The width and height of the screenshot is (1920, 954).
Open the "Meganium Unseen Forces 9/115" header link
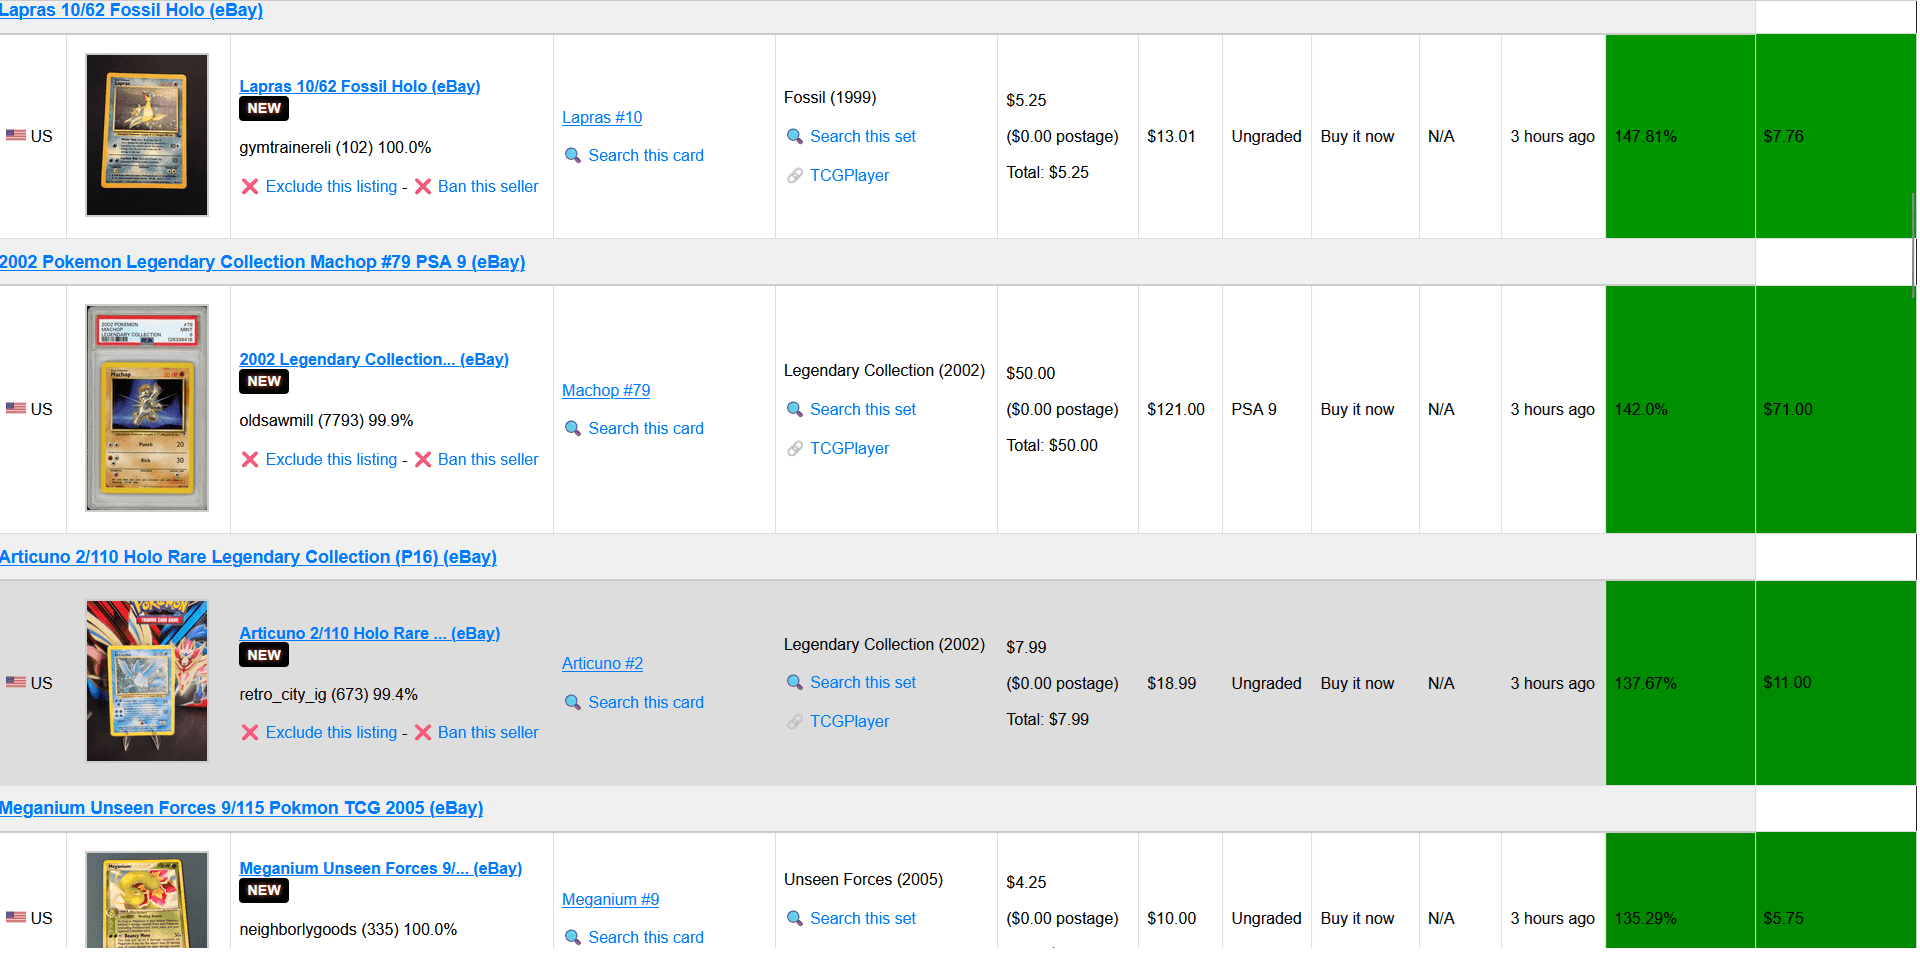[x=242, y=807]
